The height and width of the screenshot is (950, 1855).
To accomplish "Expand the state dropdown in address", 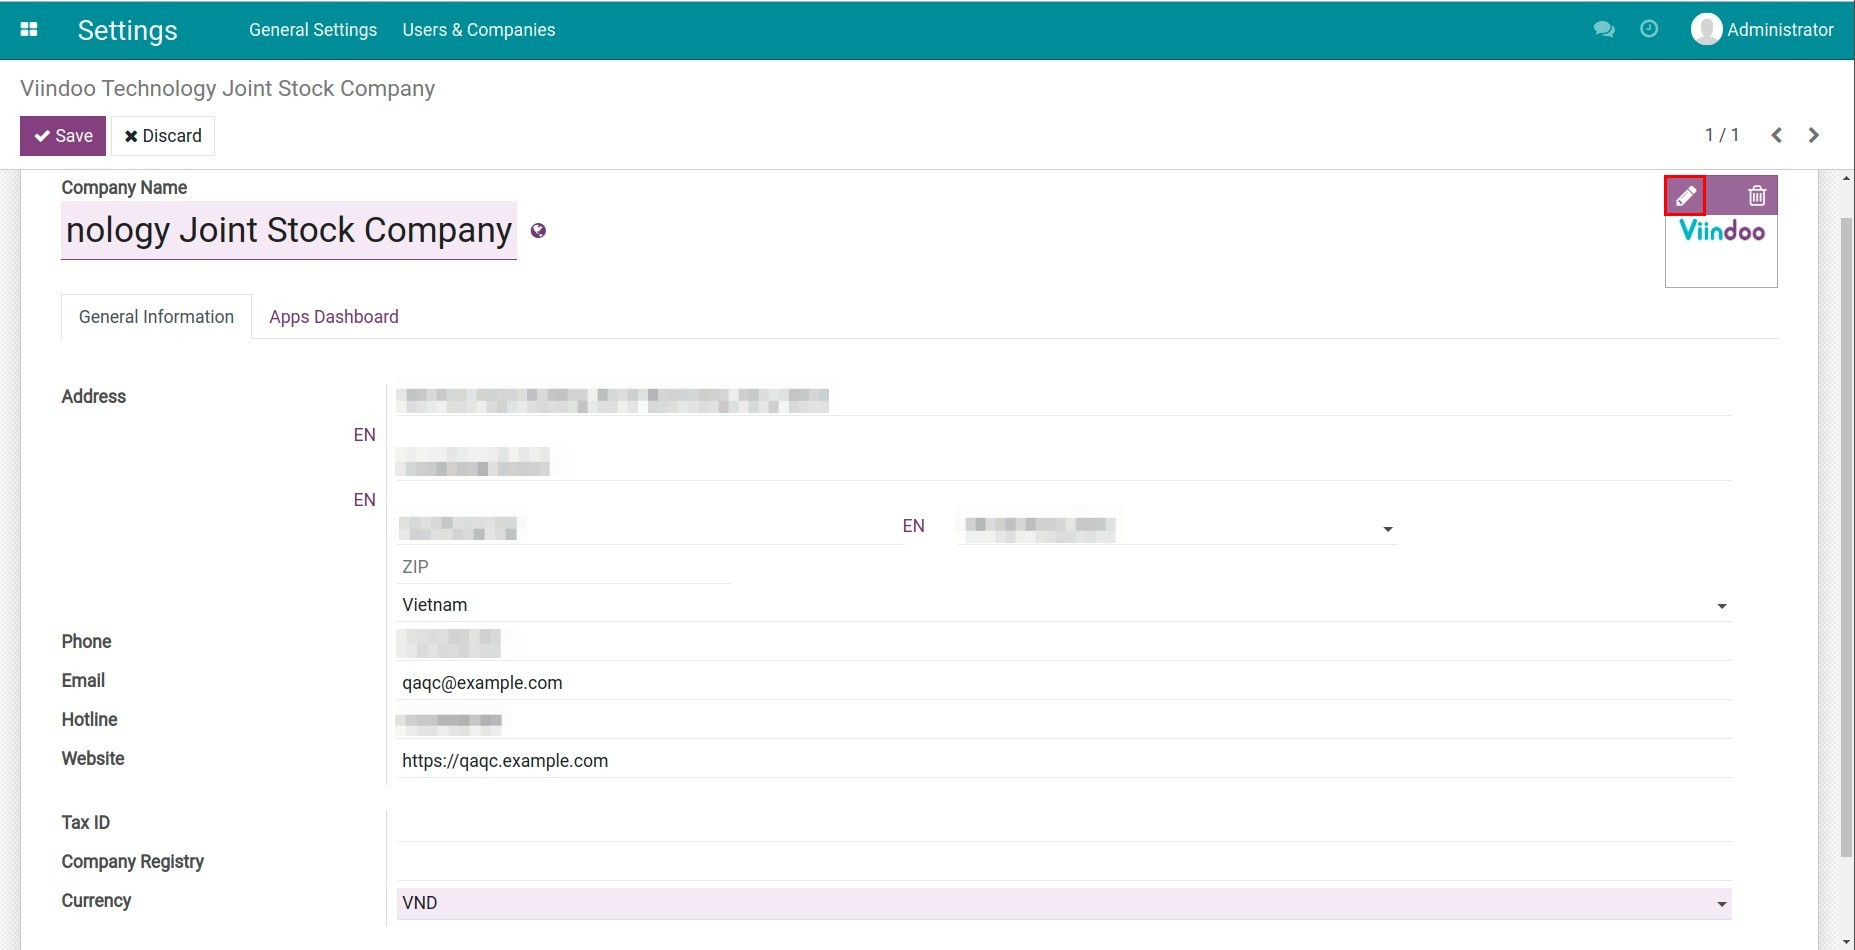I will point(1387,528).
